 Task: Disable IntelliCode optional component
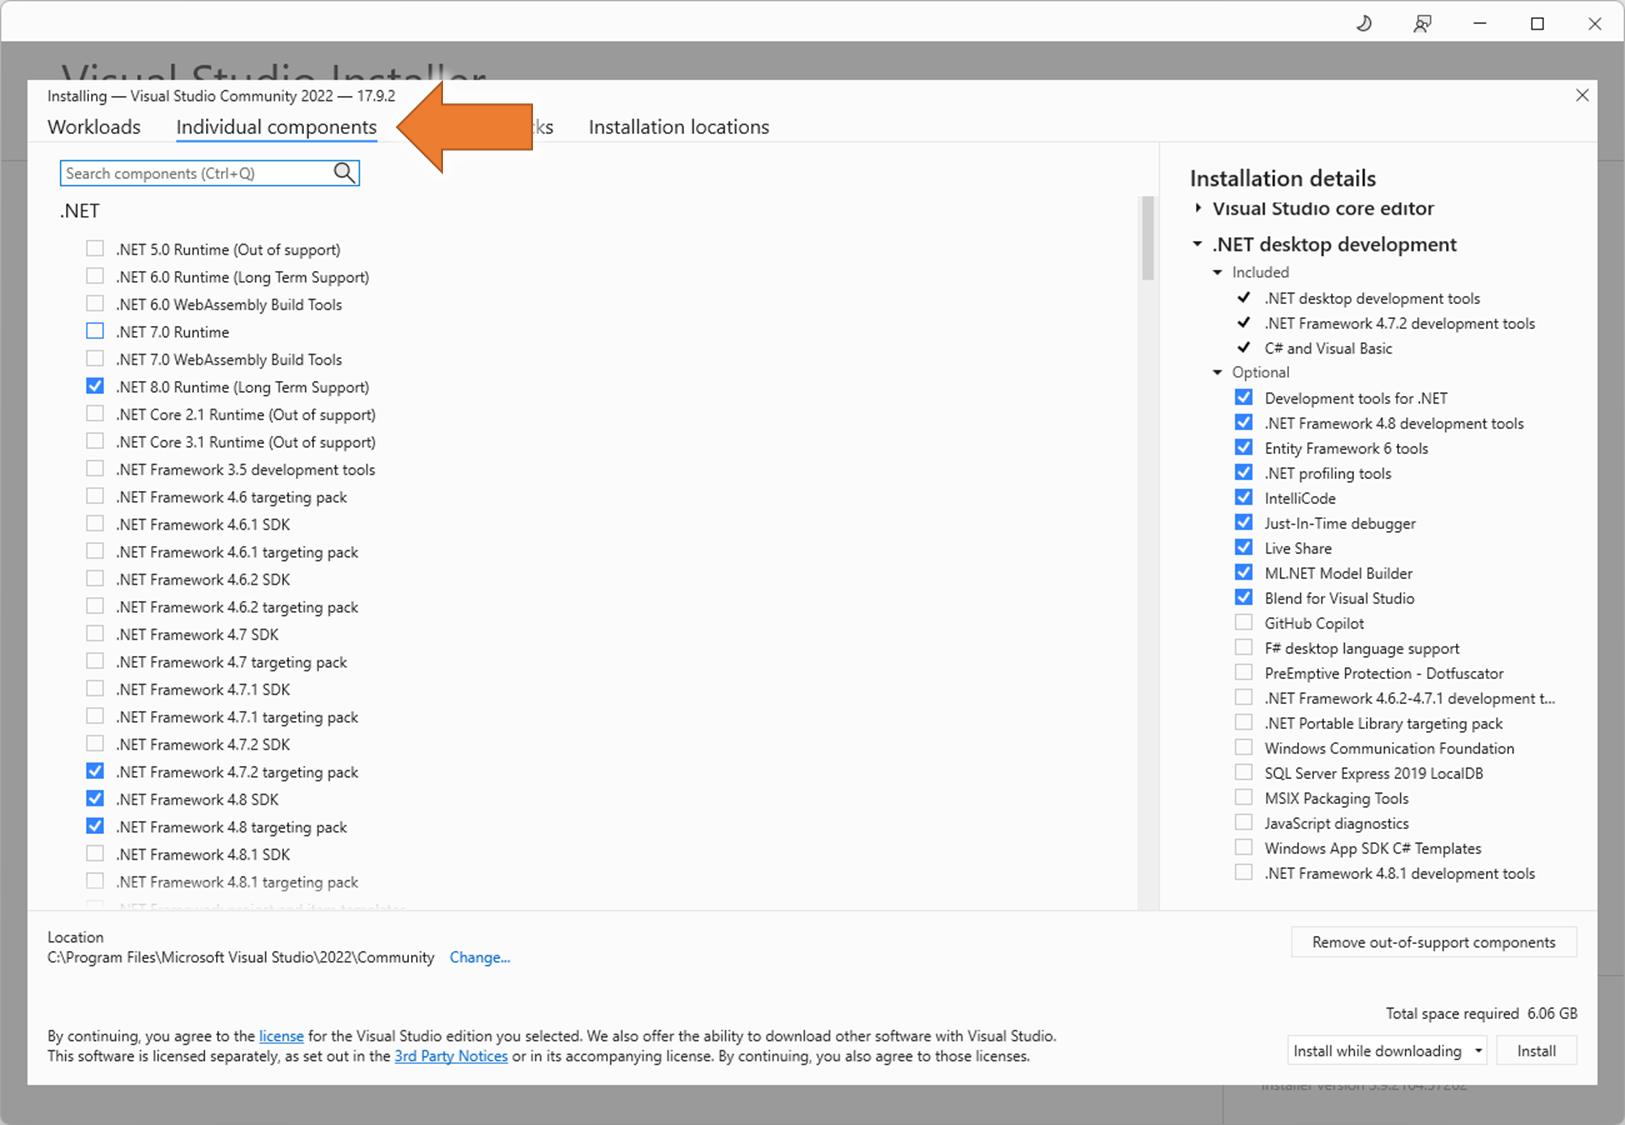(x=1244, y=498)
